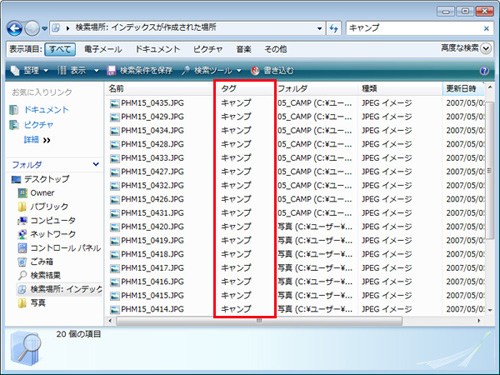Image resolution: width=500 pixels, height=375 pixels.
Task: Select コンピュータ in the folder tree
Action: pyautogui.click(x=53, y=220)
